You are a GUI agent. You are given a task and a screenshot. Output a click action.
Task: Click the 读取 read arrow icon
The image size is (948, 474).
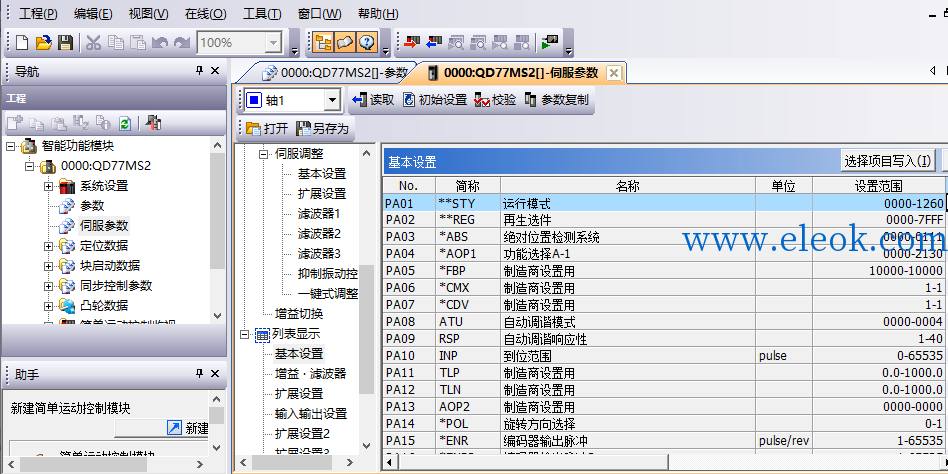[x=360, y=100]
